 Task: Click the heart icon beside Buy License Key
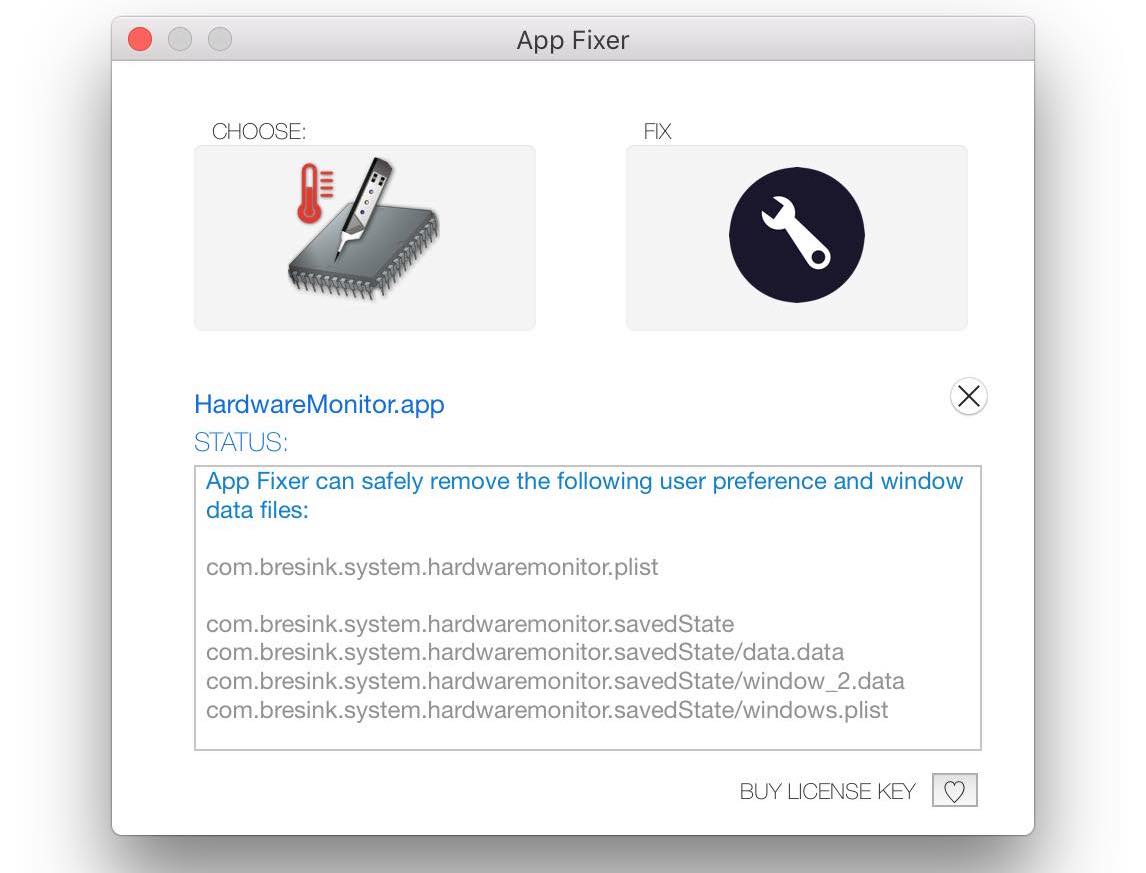pos(954,790)
